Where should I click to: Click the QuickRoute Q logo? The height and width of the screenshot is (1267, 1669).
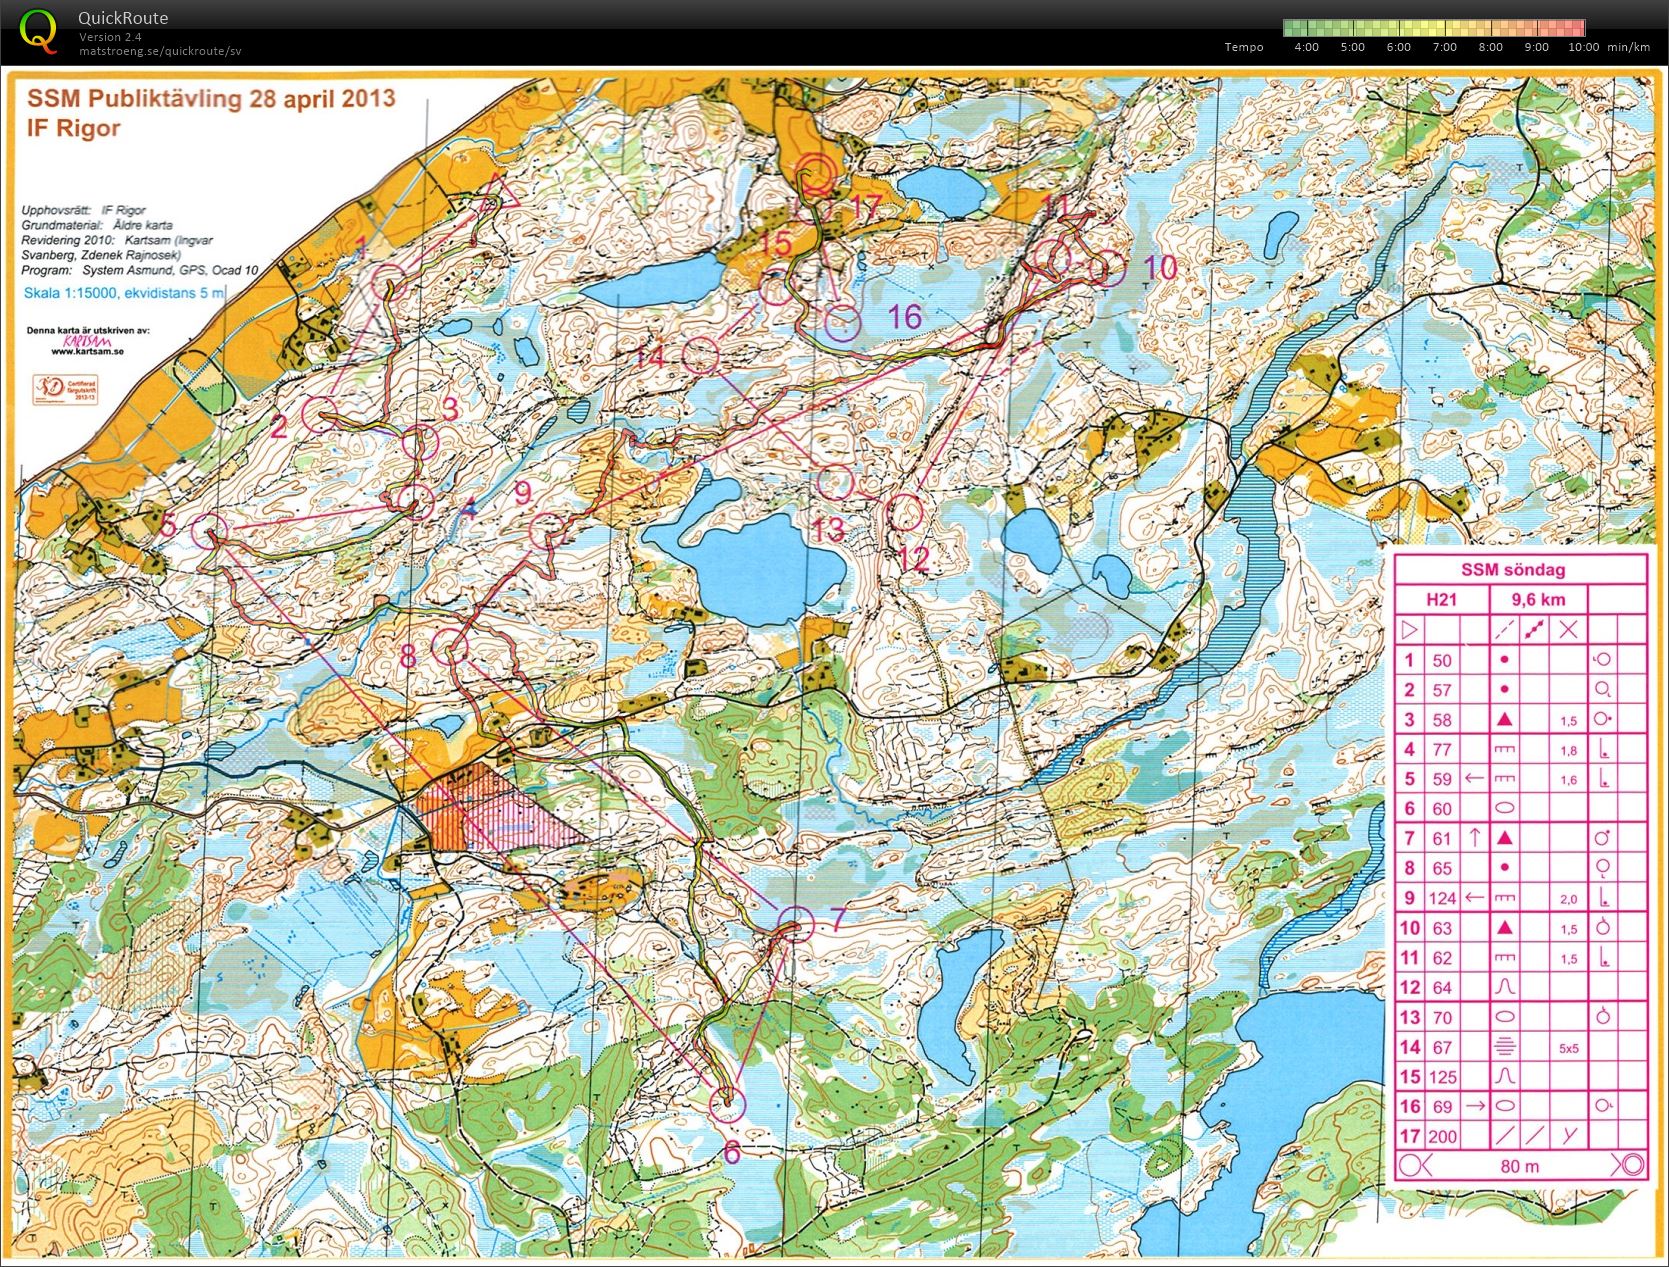38,31
